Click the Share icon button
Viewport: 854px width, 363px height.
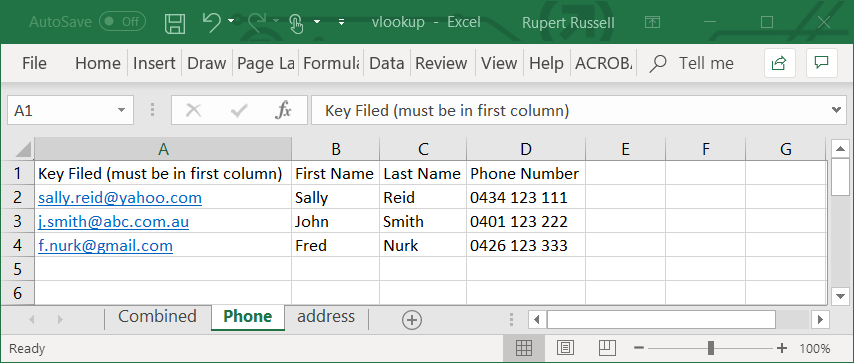point(779,63)
